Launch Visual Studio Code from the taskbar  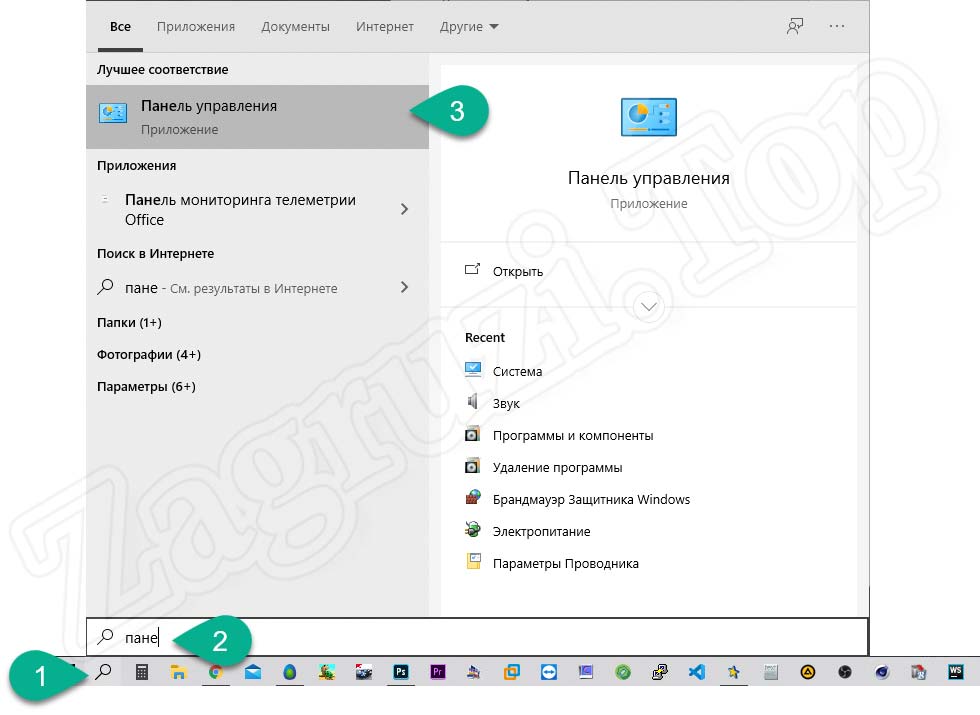695,673
